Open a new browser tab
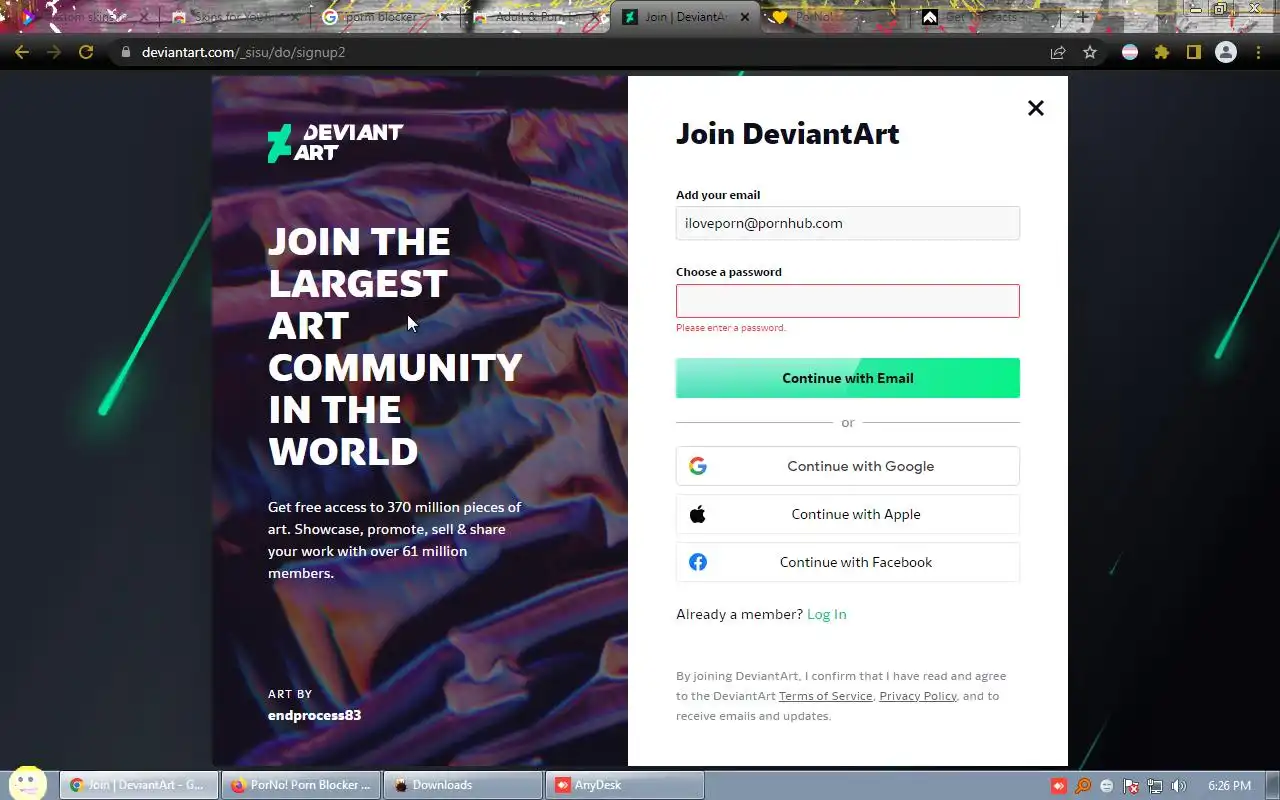1280x800 pixels. tap(1081, 17)
